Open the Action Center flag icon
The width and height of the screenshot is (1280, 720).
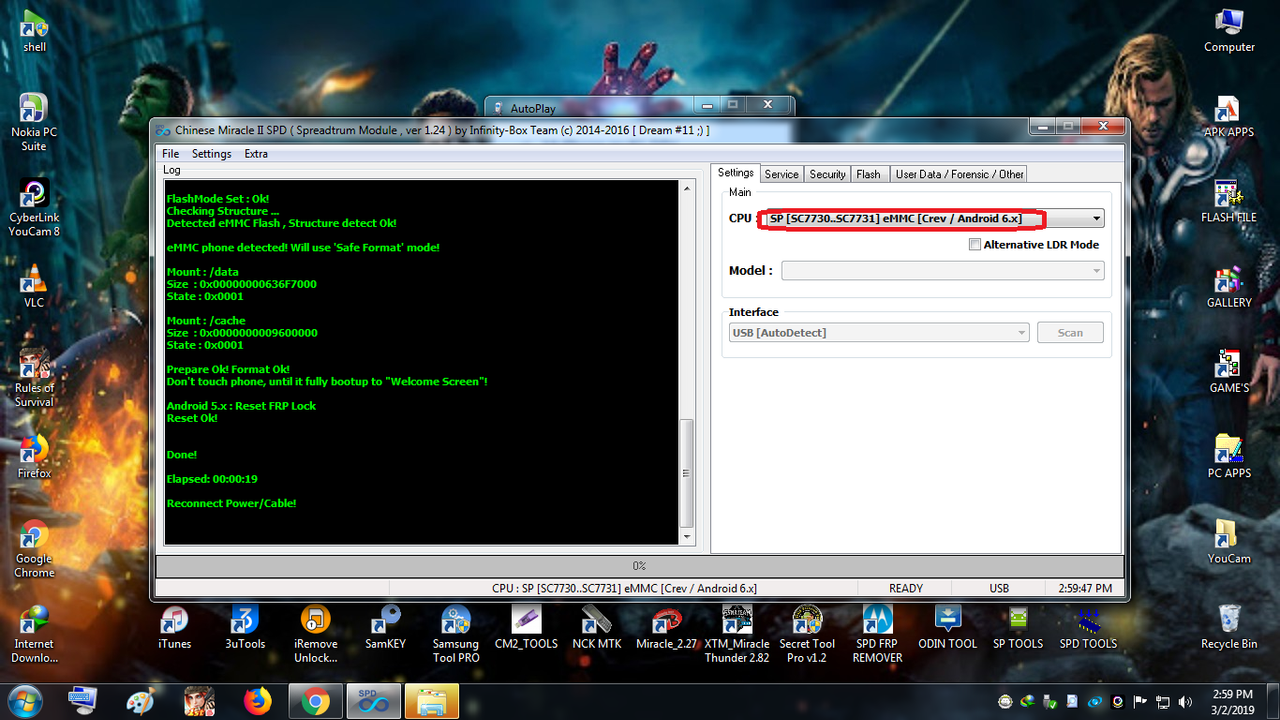point(1140,702)
